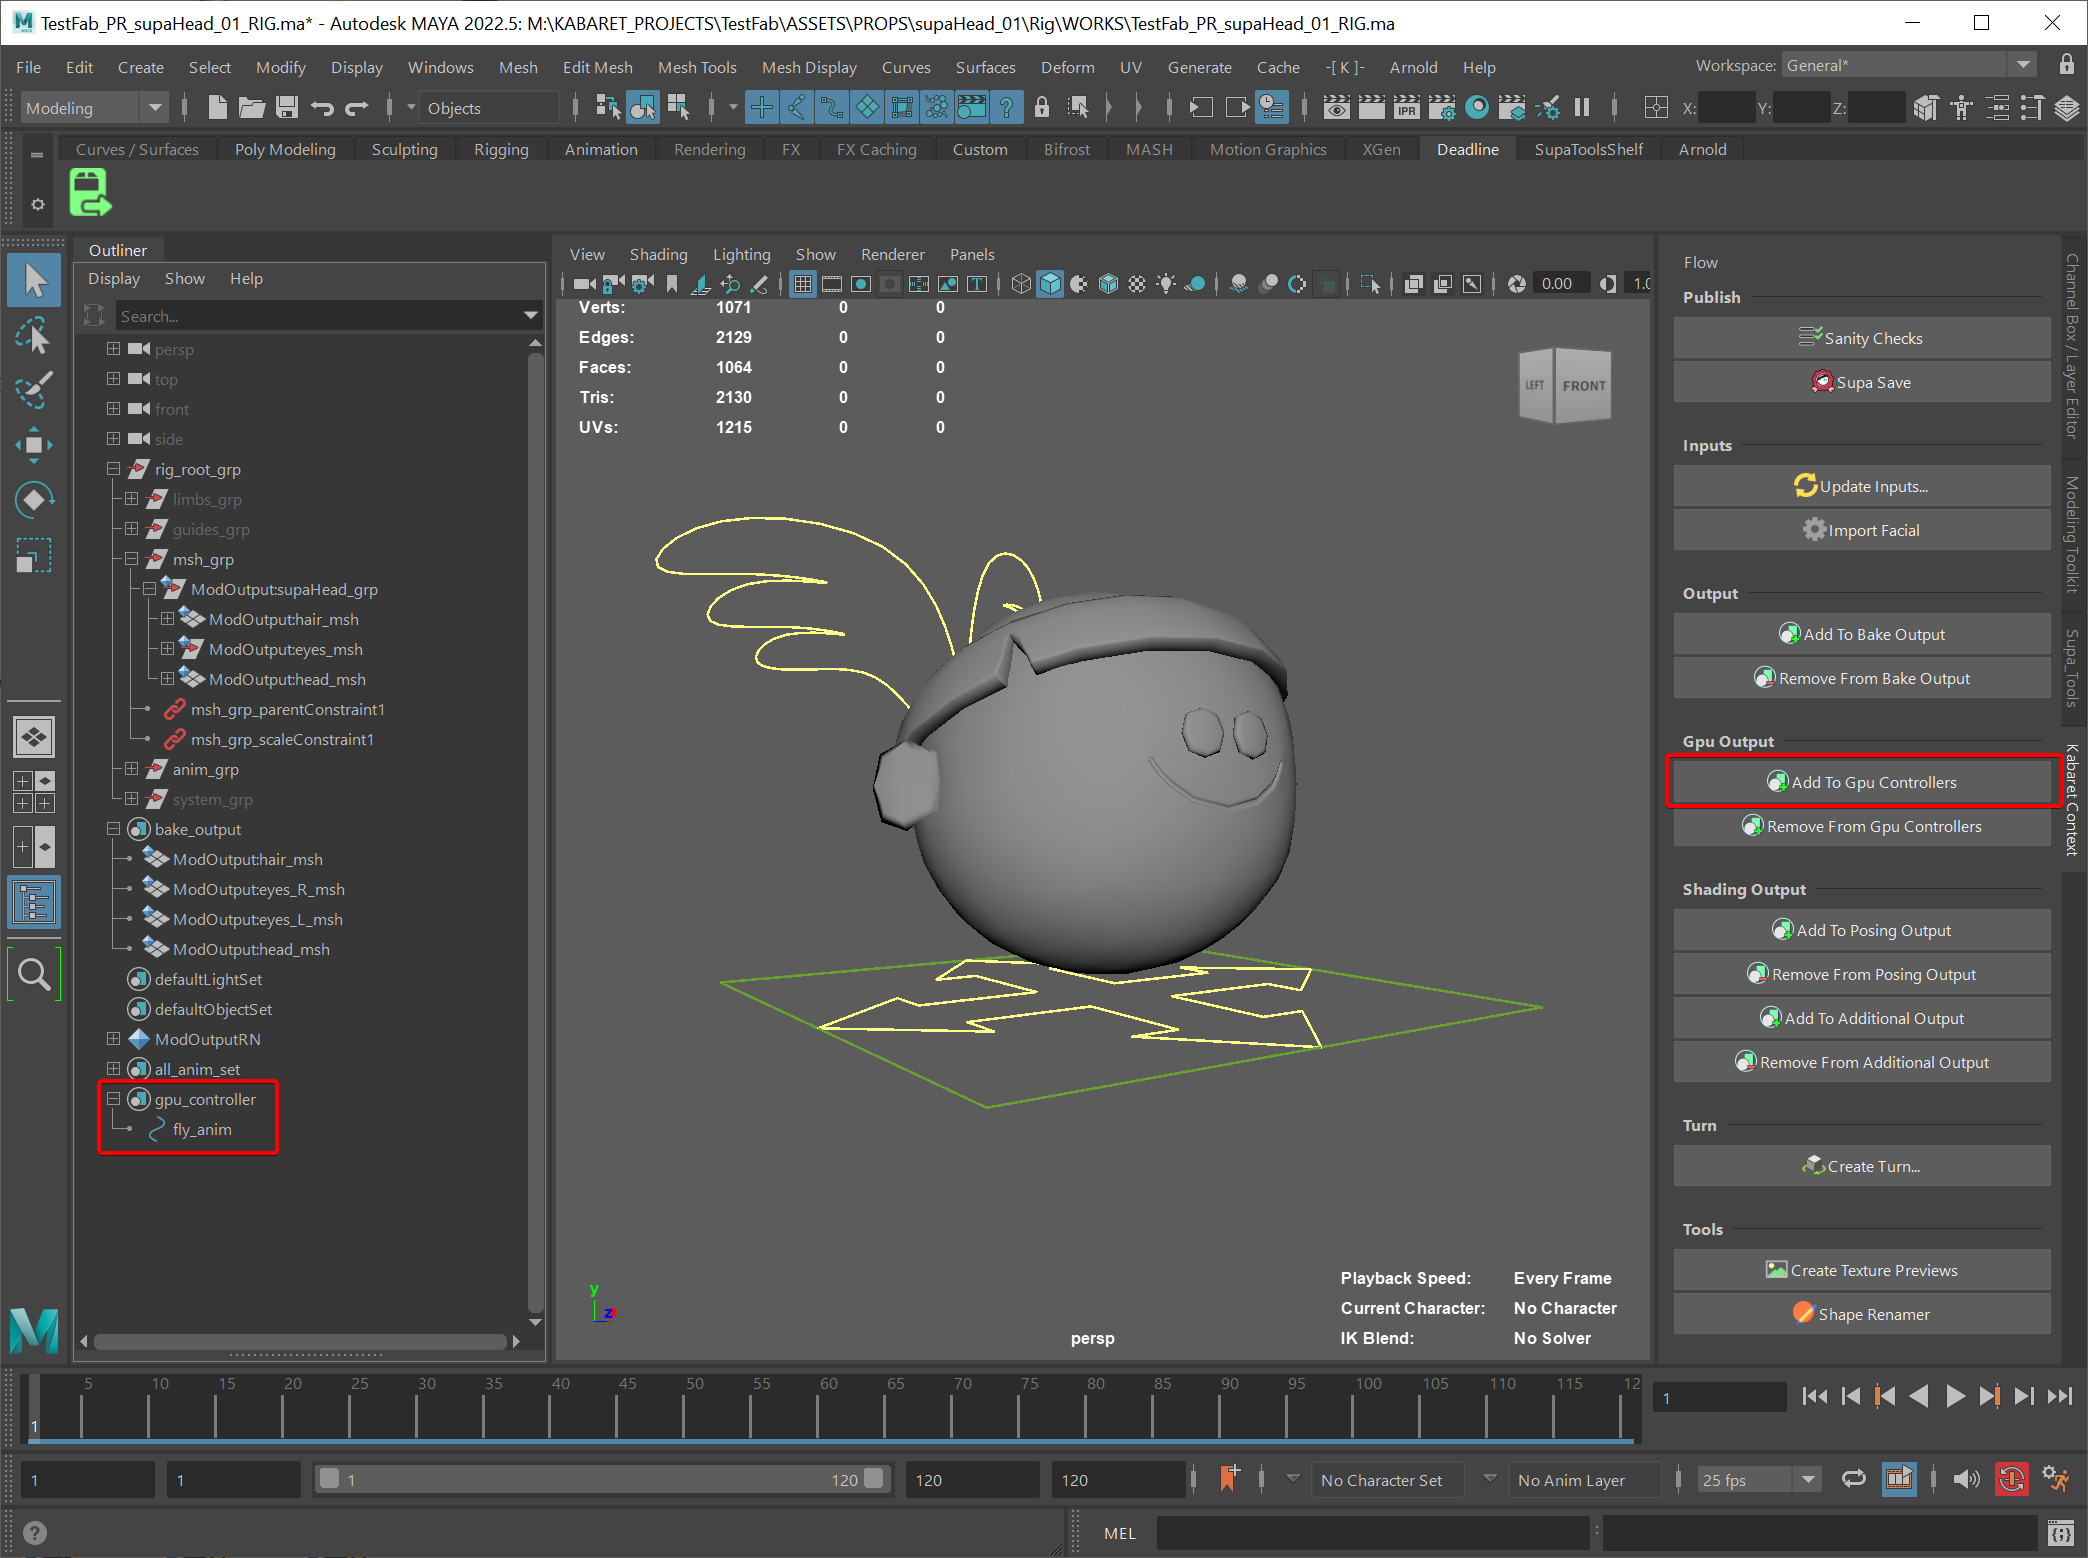Go to start of playback range
The image size is (2088, 1558).
1814,1396
